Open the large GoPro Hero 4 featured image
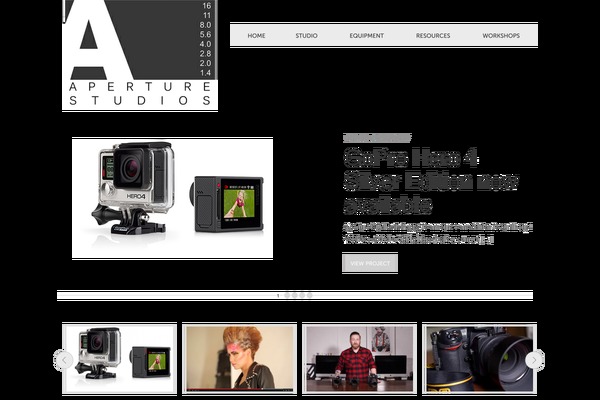The image size is (600, 400). (173, 198)
